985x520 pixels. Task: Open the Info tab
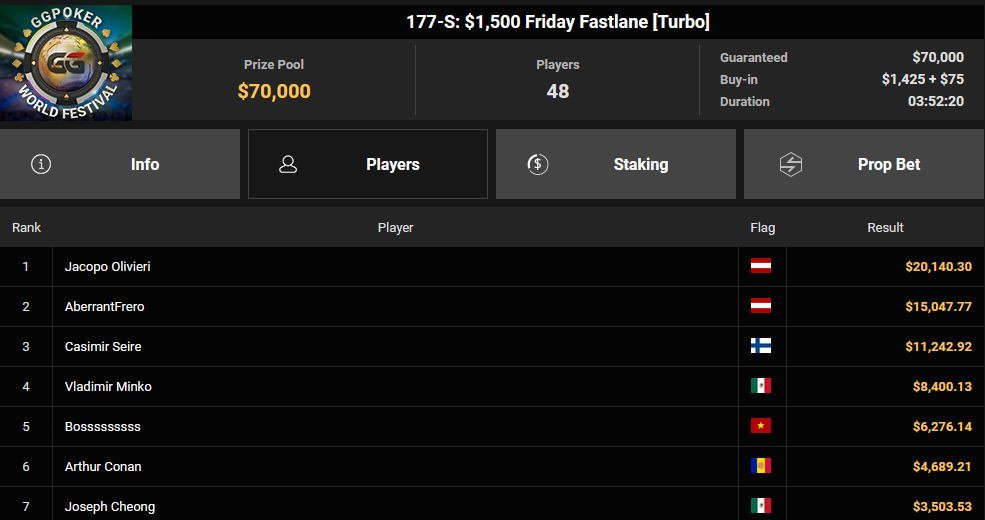pyautogui.click(x=120, y=165)
